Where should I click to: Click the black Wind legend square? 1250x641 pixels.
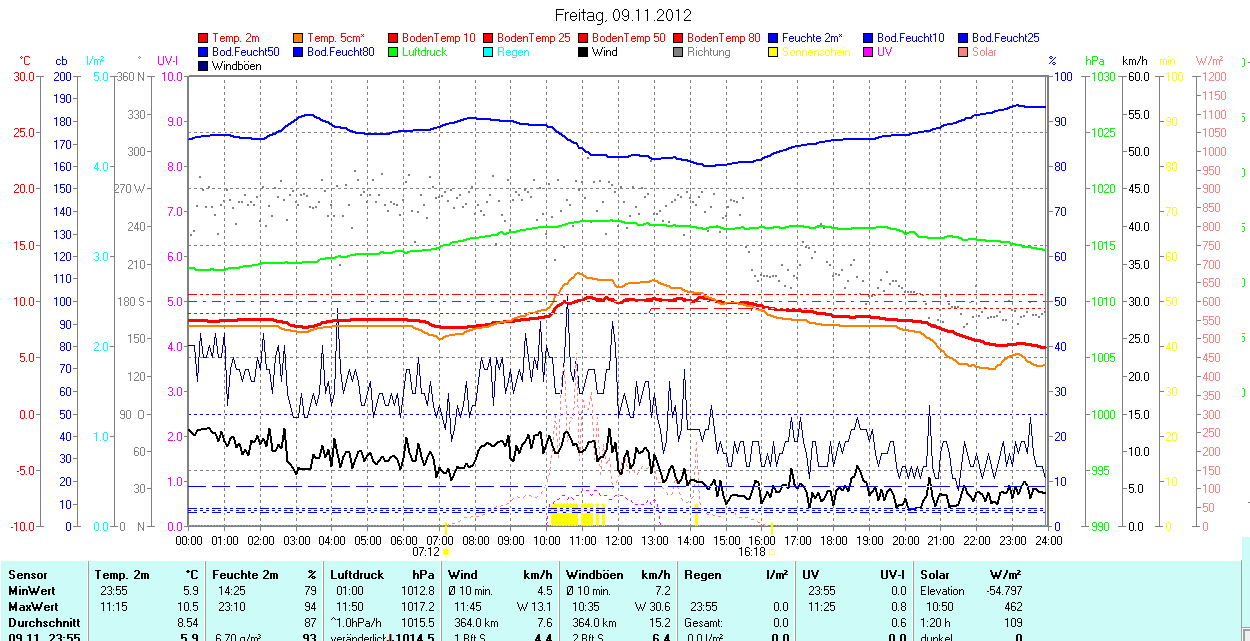click(584, 52)
